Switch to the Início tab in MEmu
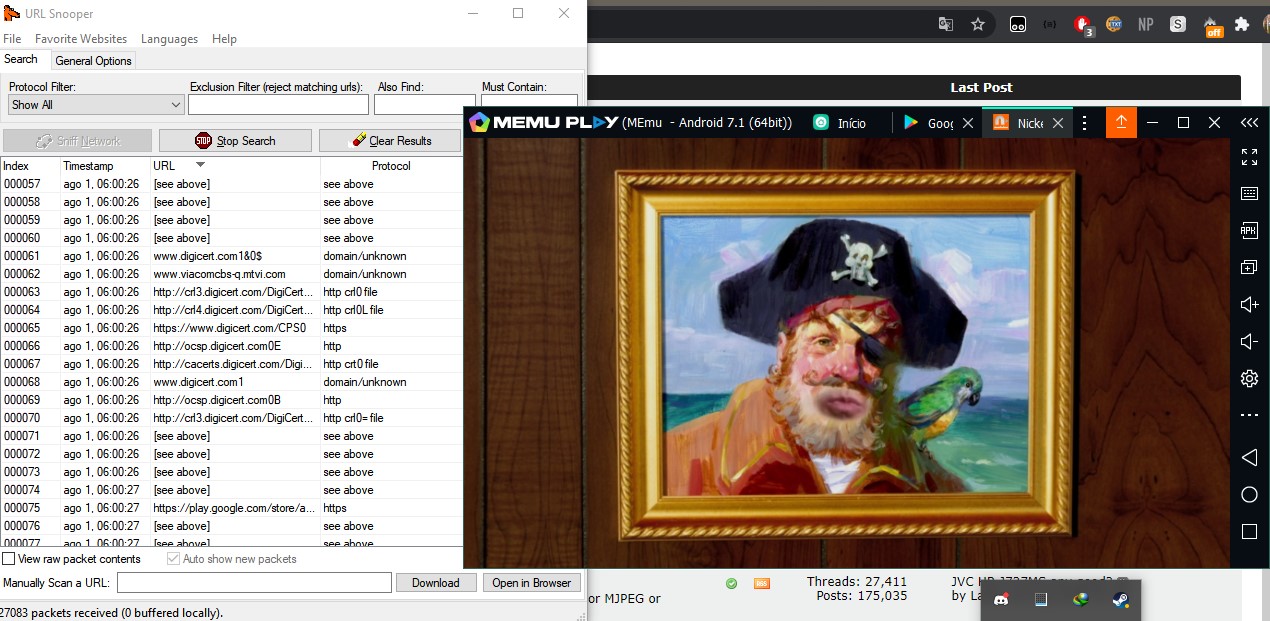Image resolution: width=1270 pixels, height=621 pixels. (x=839, y=123)
